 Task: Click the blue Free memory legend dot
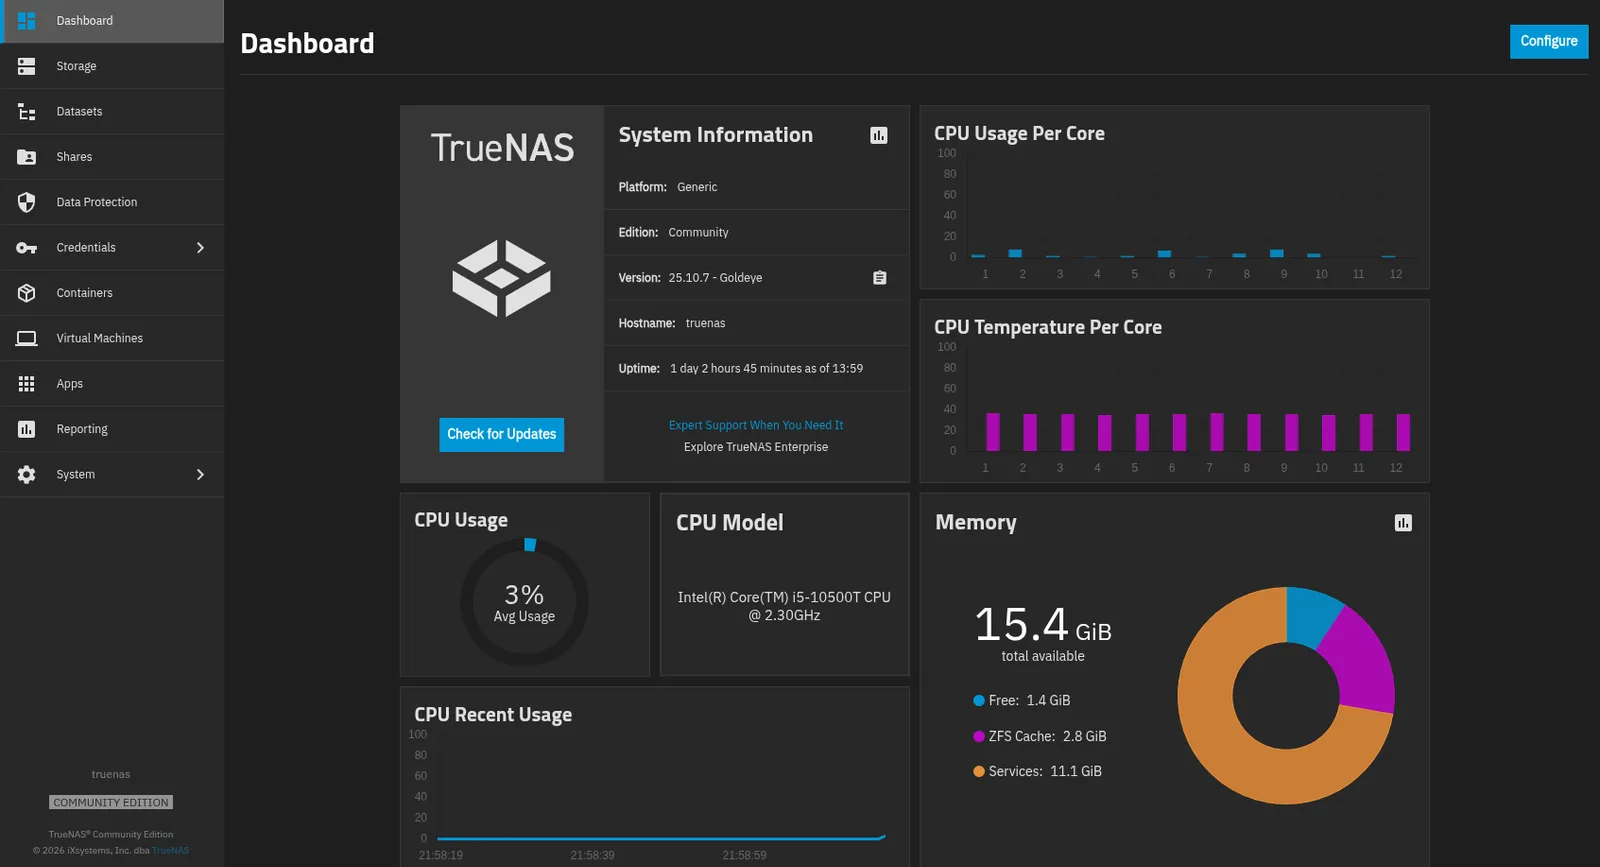[979, 701]
